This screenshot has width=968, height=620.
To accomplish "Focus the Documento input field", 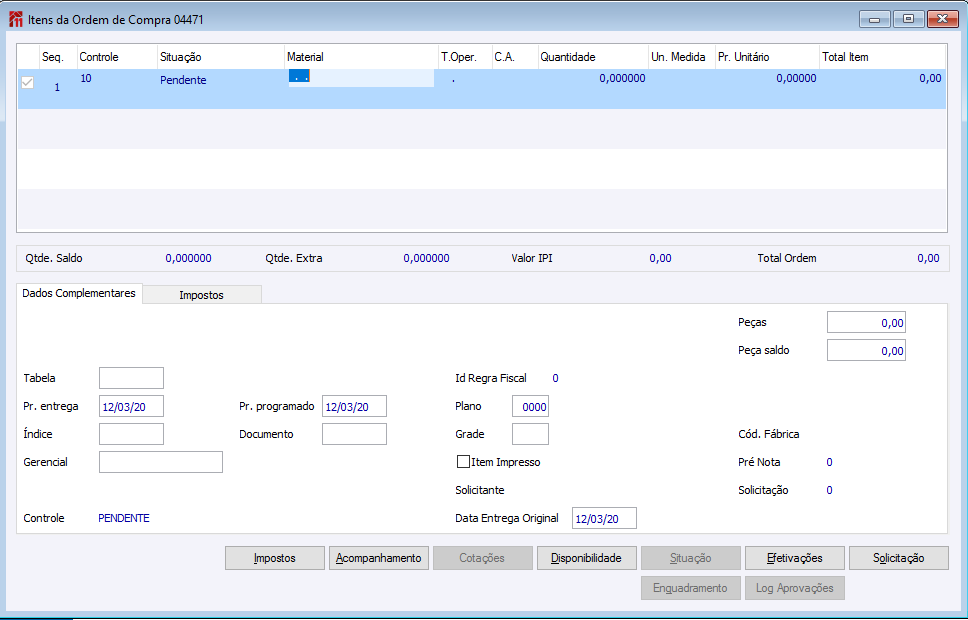I will 354,434.
